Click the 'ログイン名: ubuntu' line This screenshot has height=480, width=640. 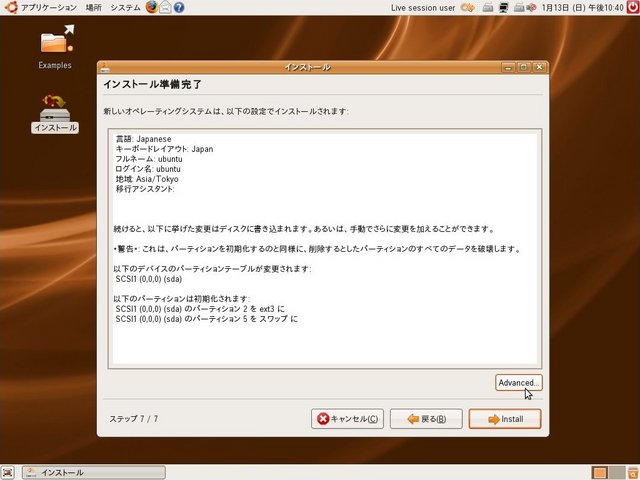[x=148, y=169]
